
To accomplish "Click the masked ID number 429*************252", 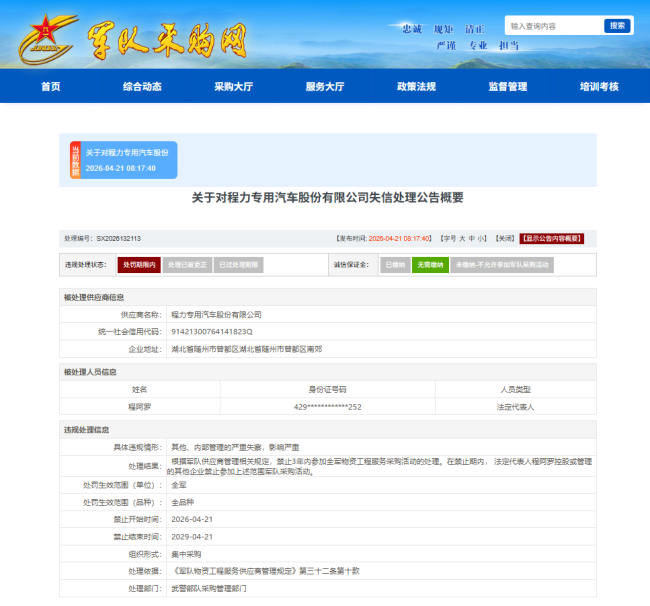I will [327, 407].
